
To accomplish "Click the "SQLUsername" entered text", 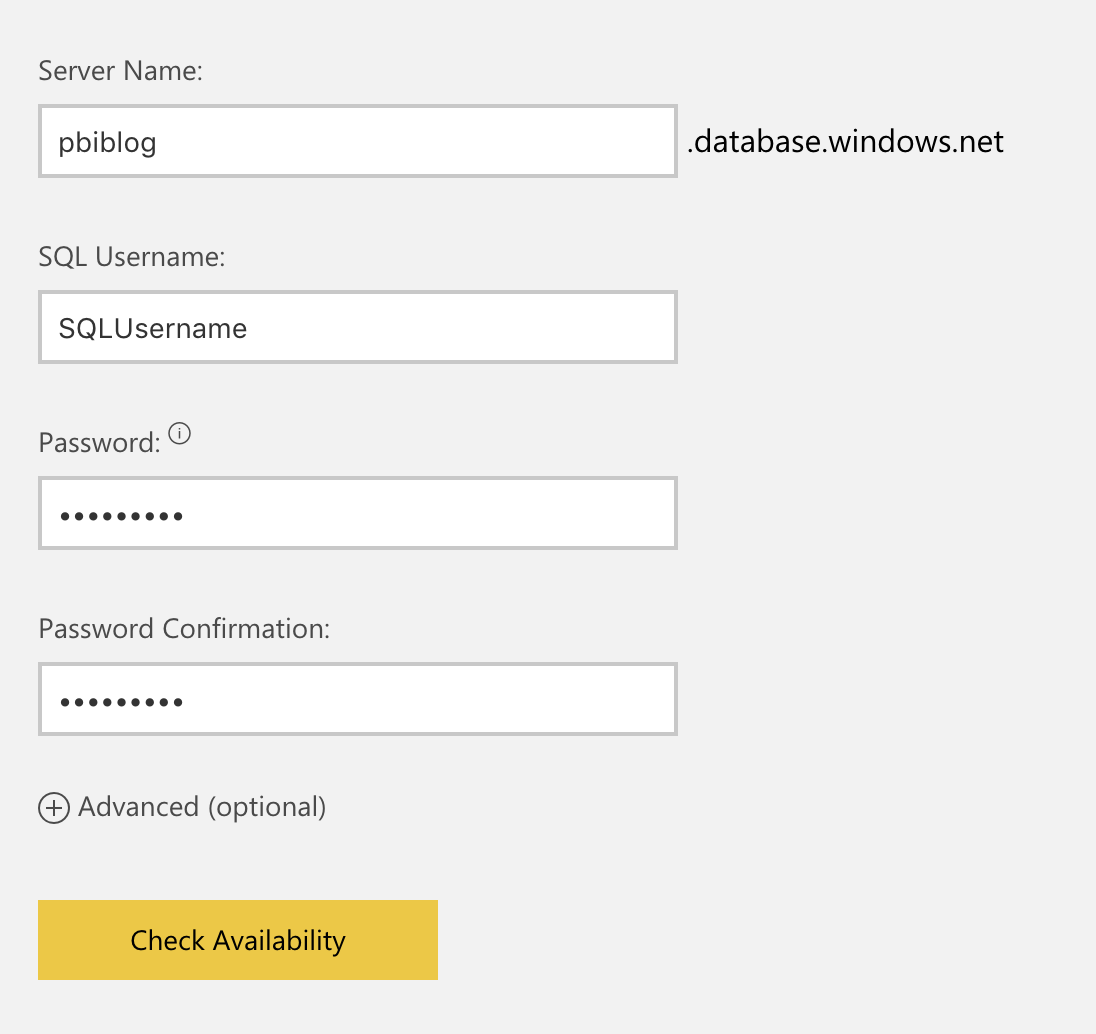I will coord(153,328).
